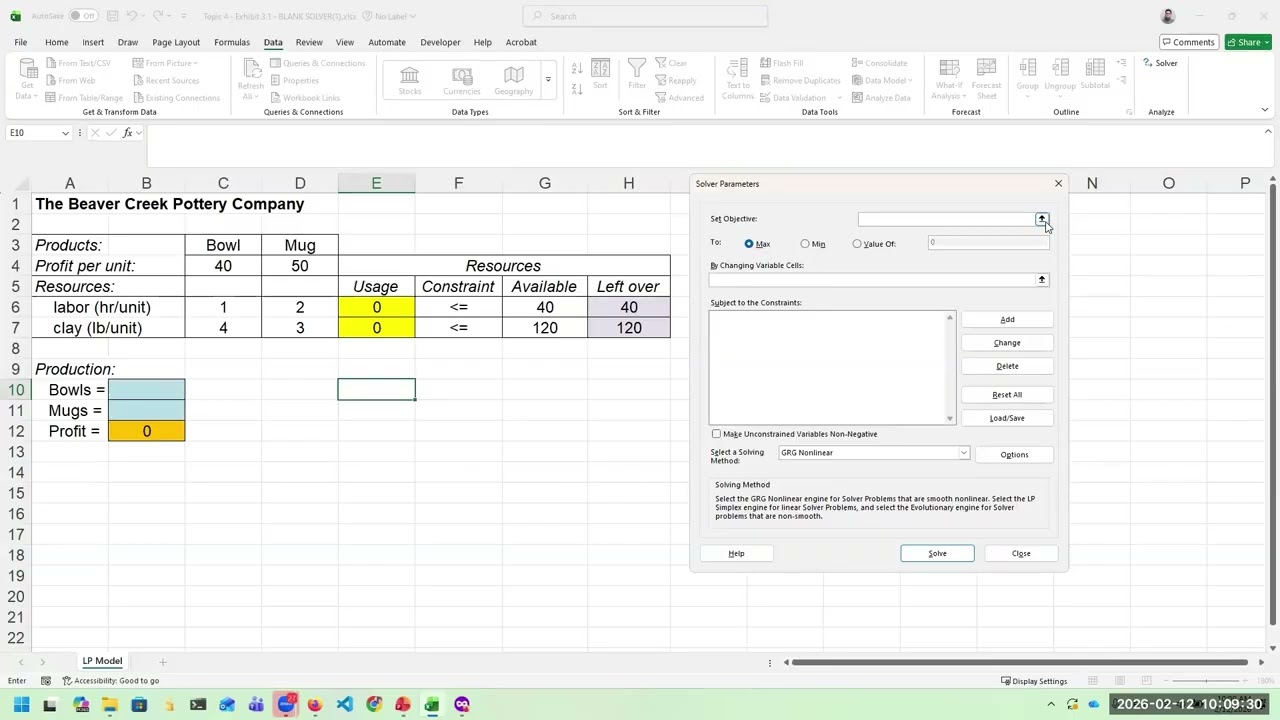The image size is (1280, 720).
Task: Click the Insert Function fx icon
Action: 128,133
